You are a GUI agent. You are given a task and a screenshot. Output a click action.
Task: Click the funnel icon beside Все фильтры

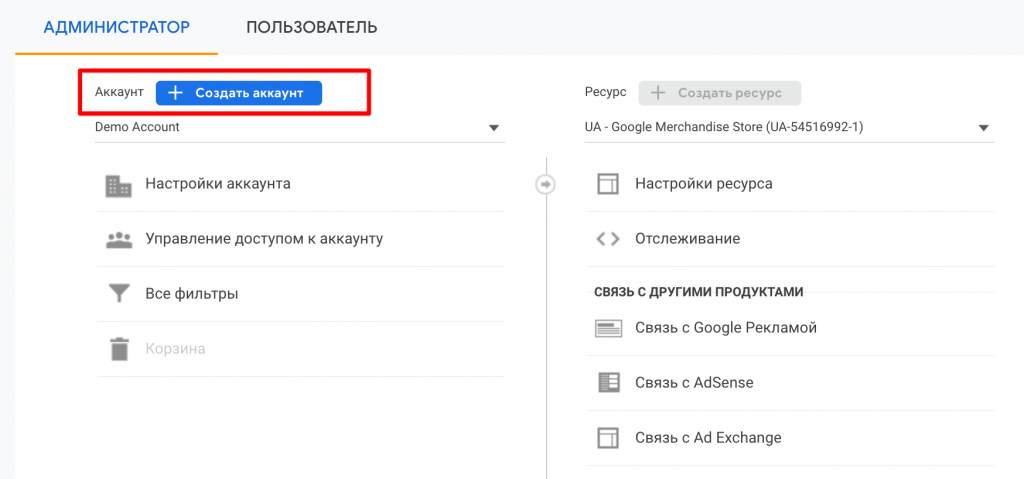118,294
